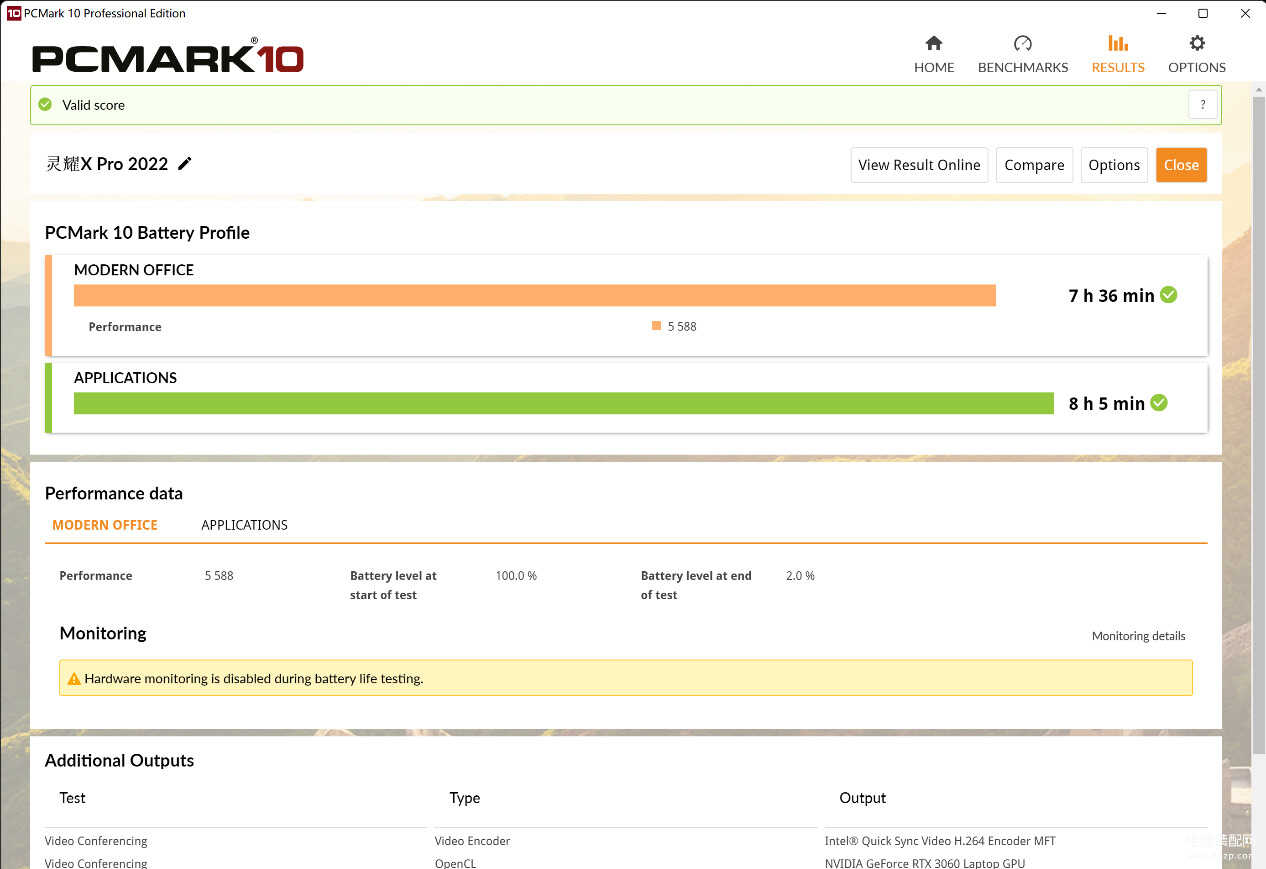Click the Applications green battery bar

point(564,403)
